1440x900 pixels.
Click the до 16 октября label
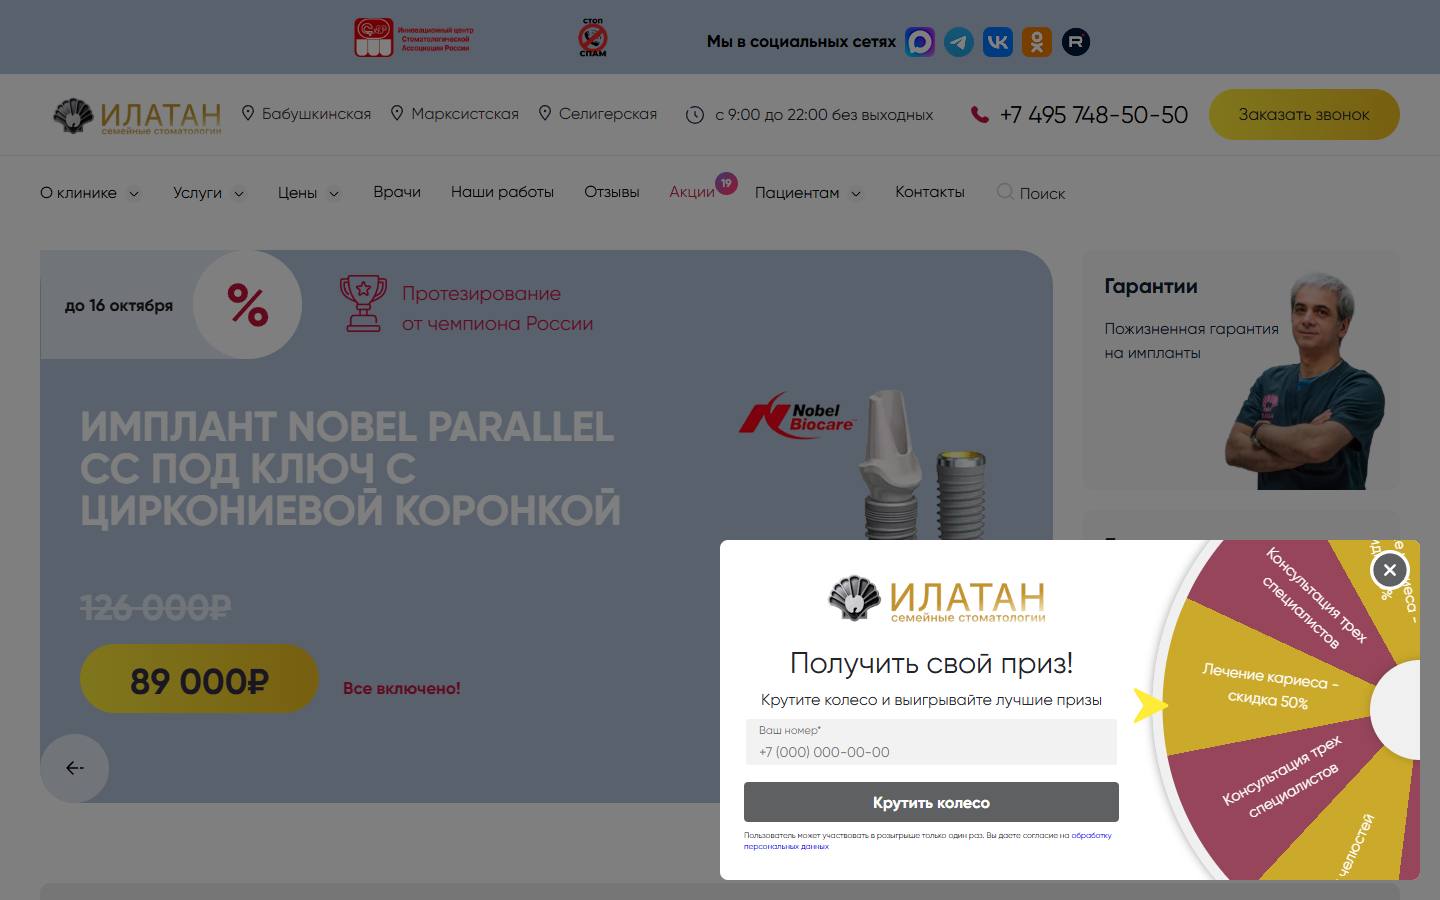119,305
